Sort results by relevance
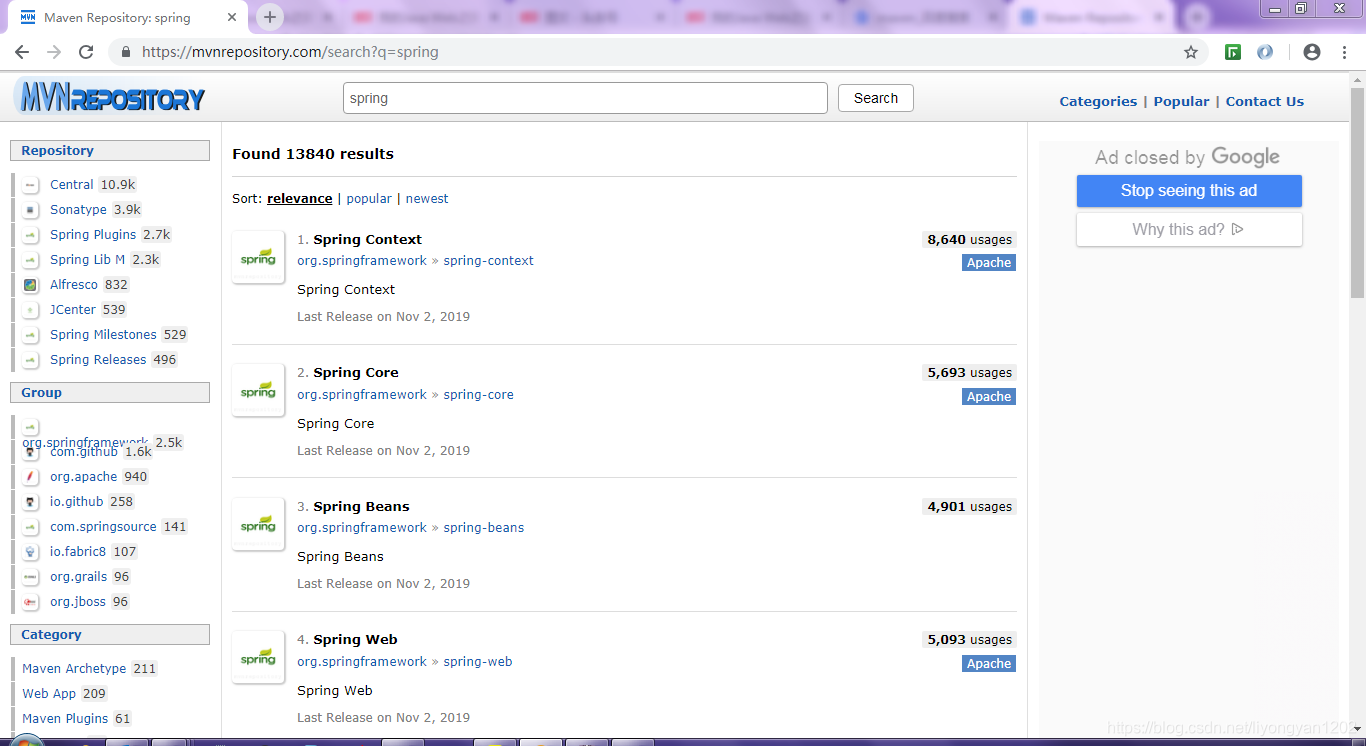This screenshot has height=746, width=1366. [299, 198]
